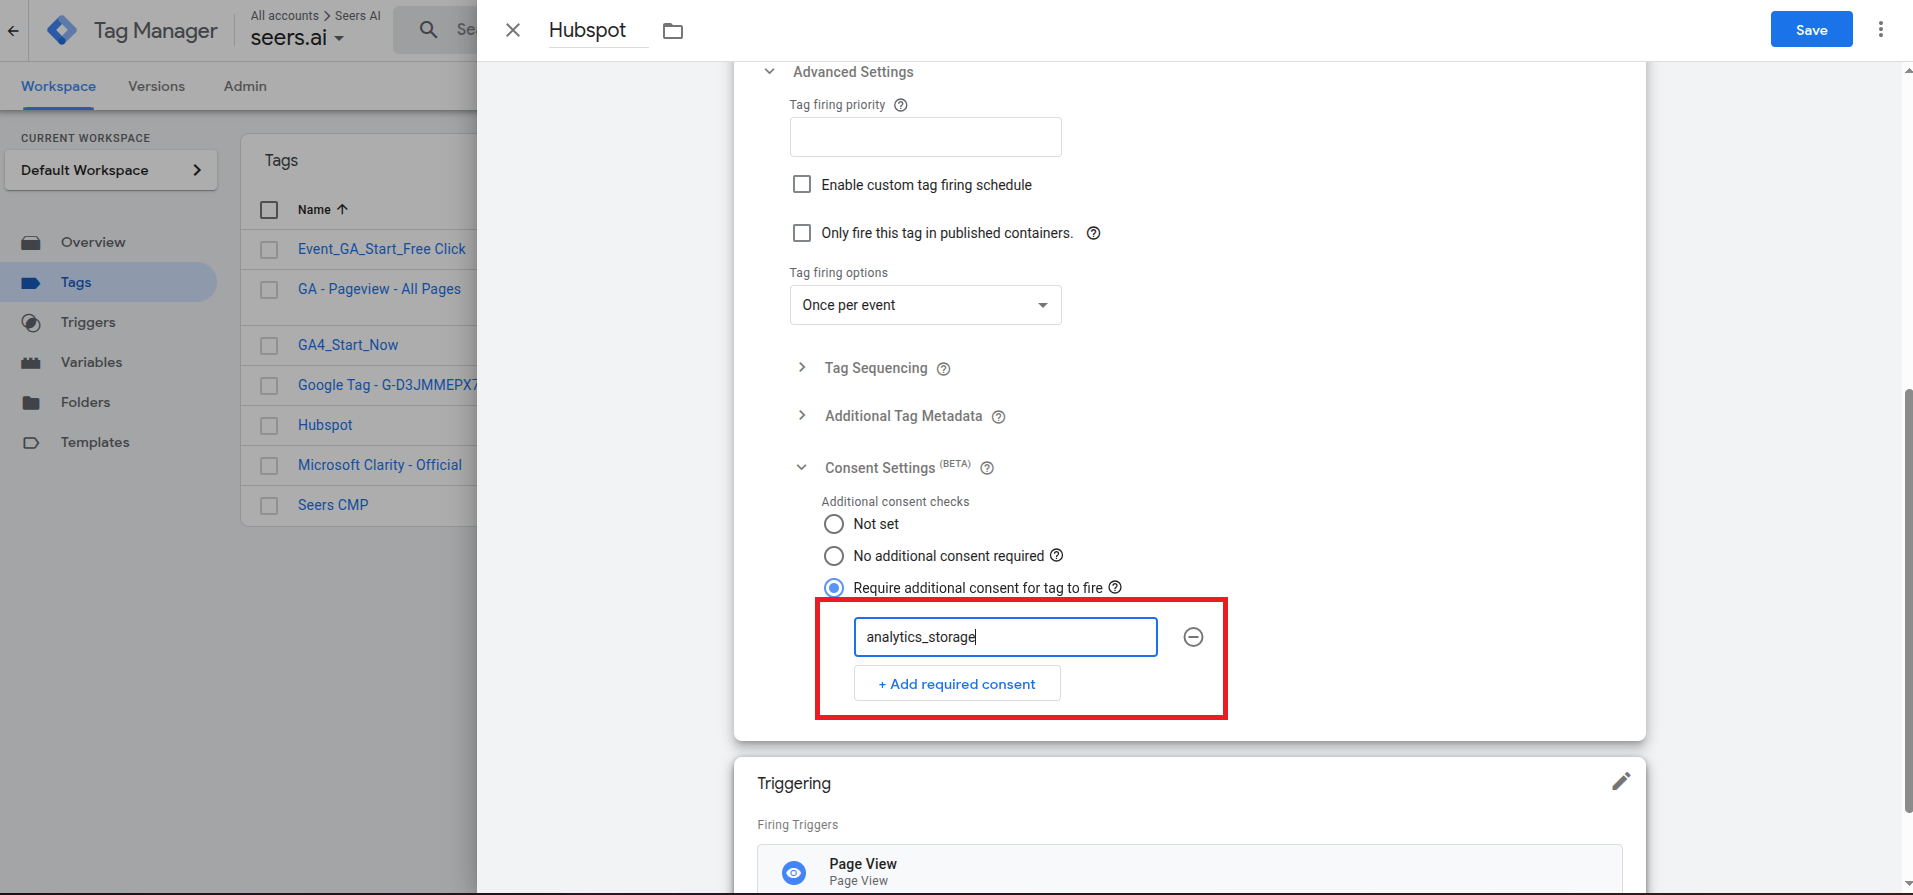Open the Google Tag - G-D3JMMEPX tag

pyautogui.click(x=387, y=385)
